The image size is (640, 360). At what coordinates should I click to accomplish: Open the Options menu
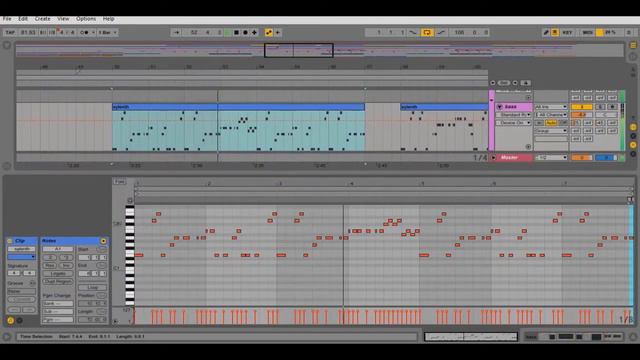click(x=86, y=19)
